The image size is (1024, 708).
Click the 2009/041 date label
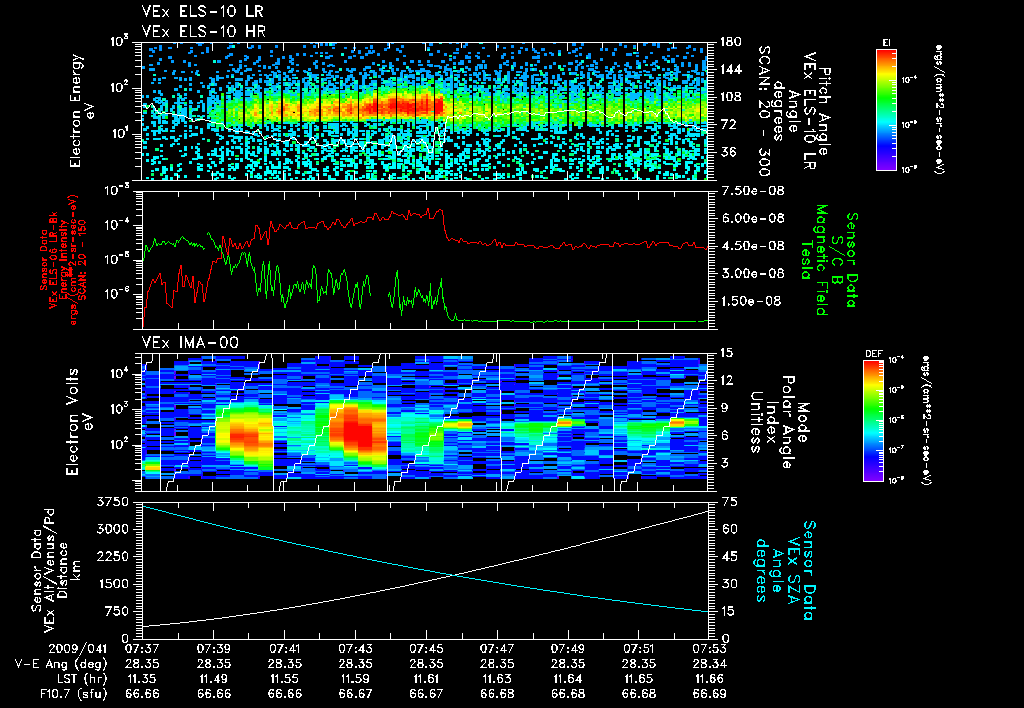77,649
